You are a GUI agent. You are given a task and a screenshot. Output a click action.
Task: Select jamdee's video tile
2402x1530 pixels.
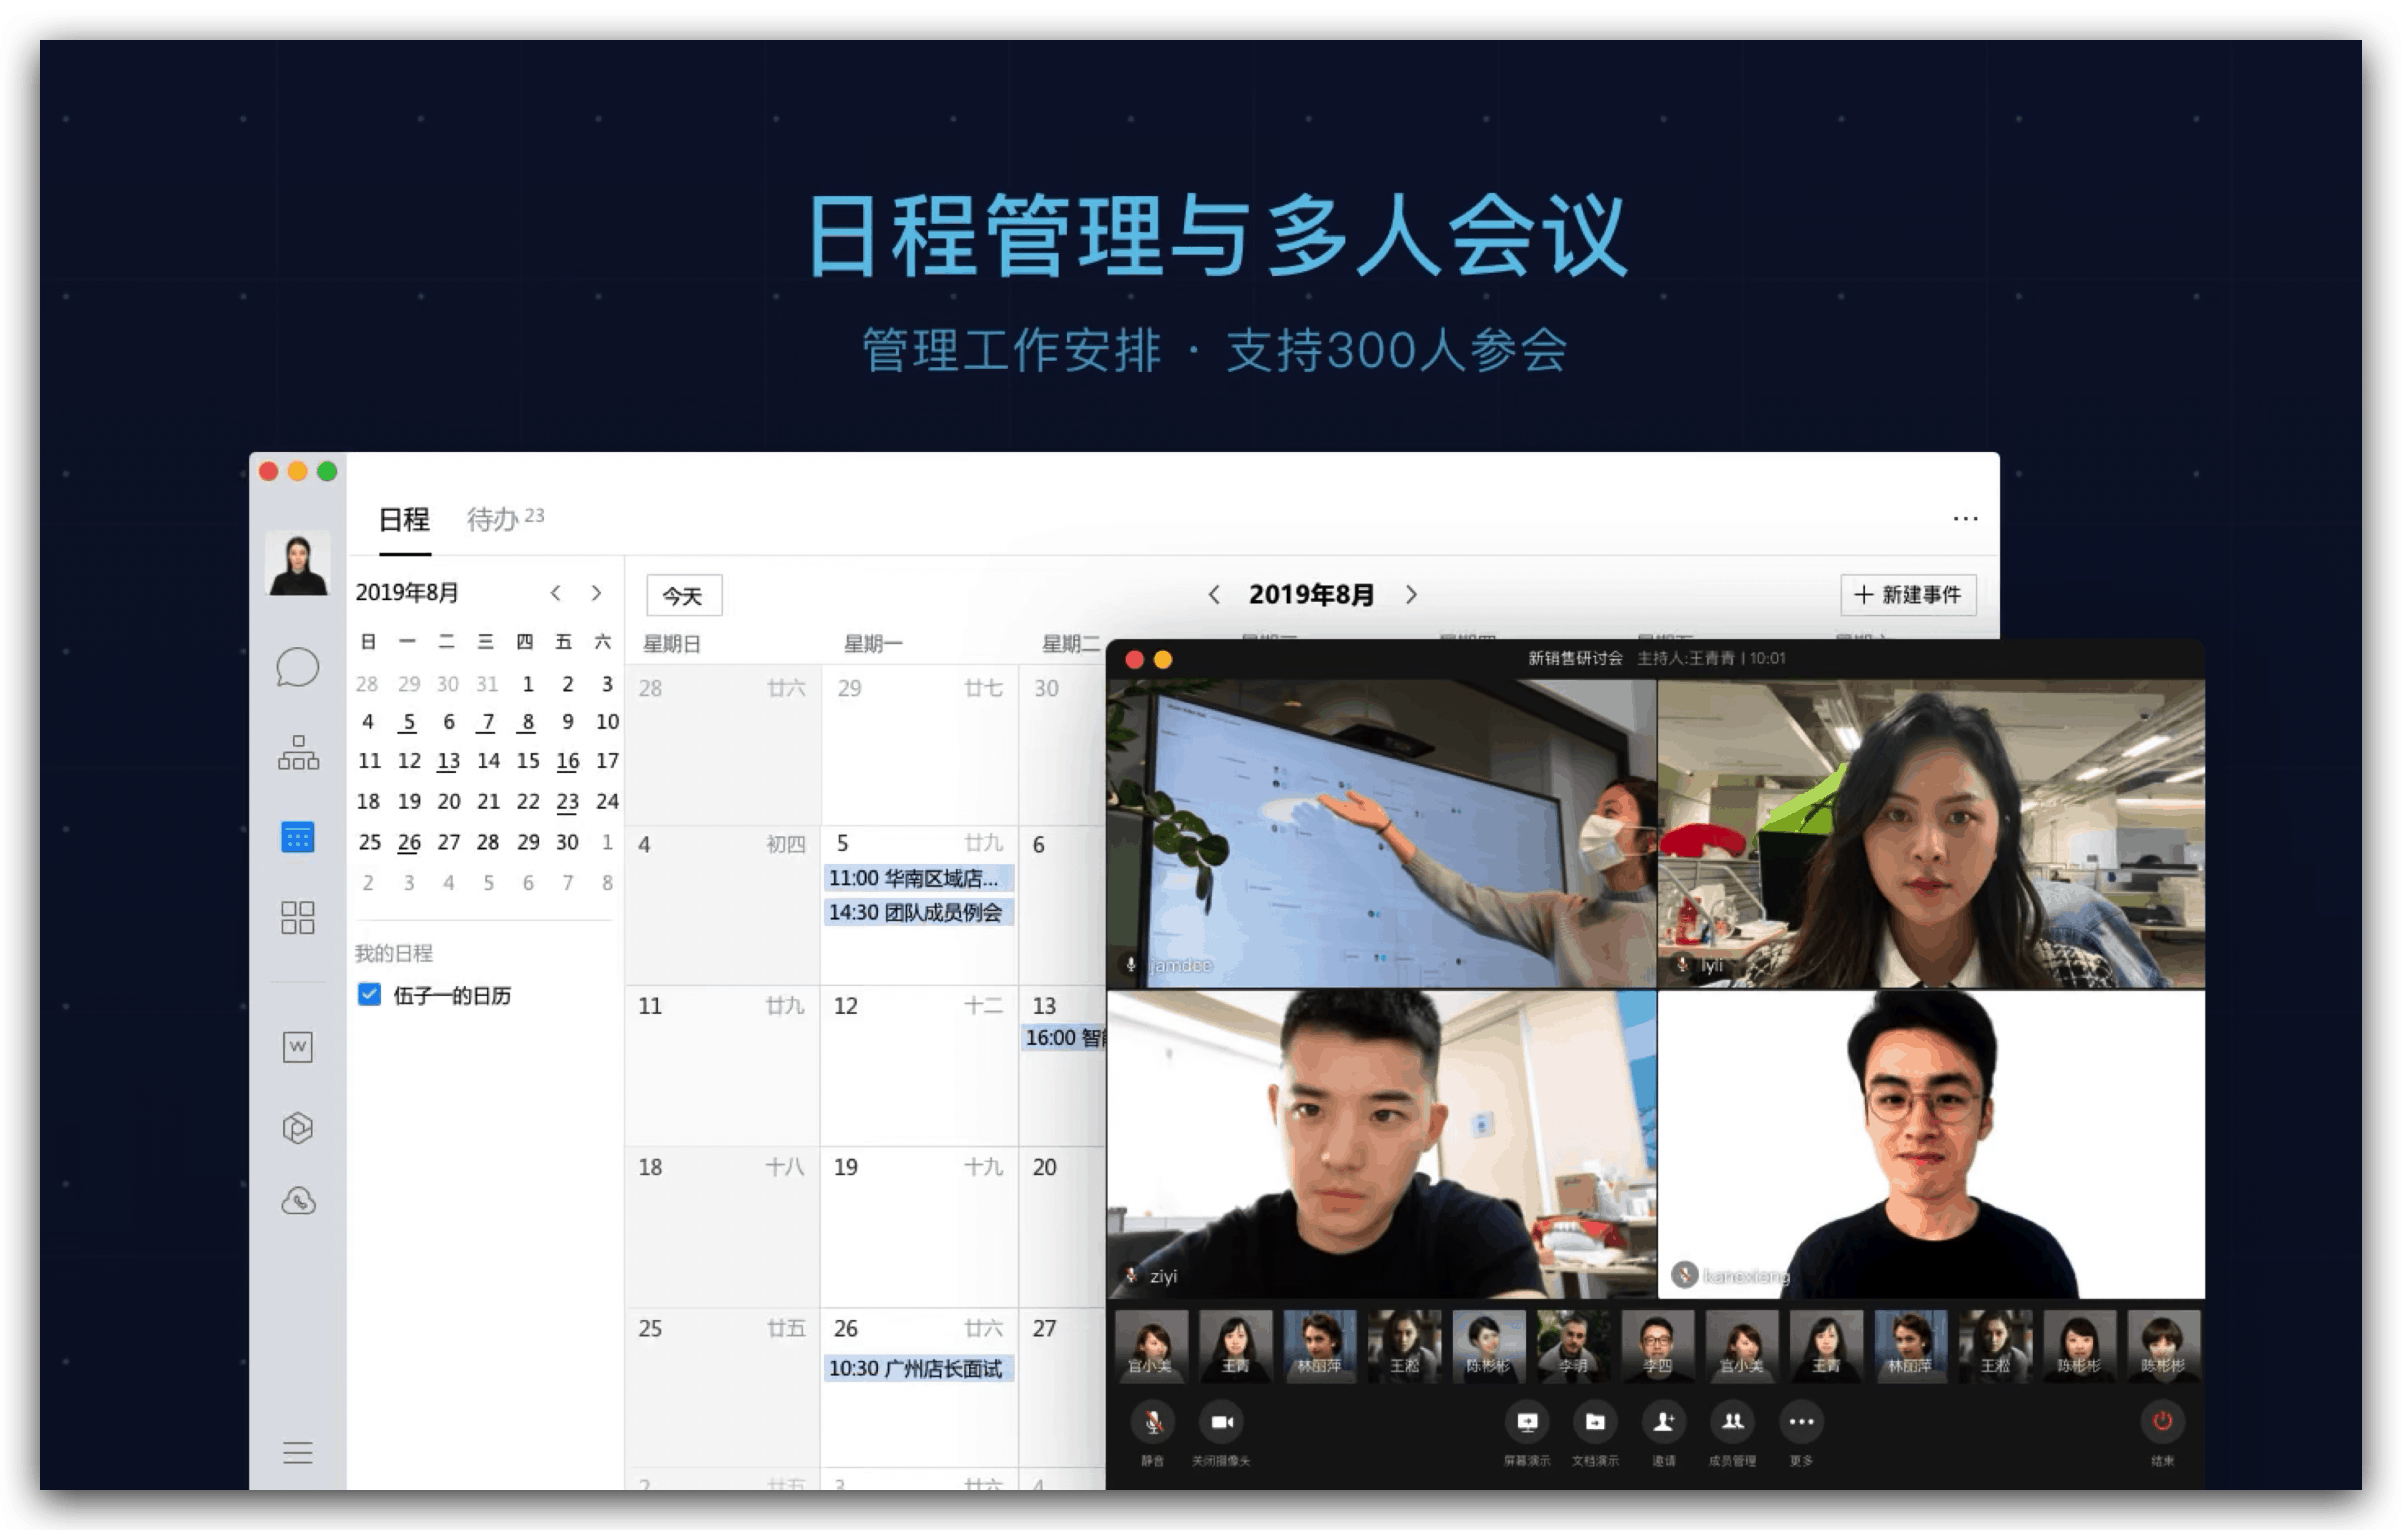[x=1381, y=834]
